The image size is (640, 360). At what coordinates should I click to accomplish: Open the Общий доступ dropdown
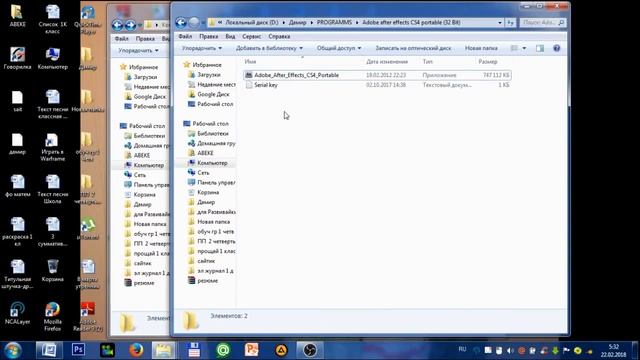point(339,48)
